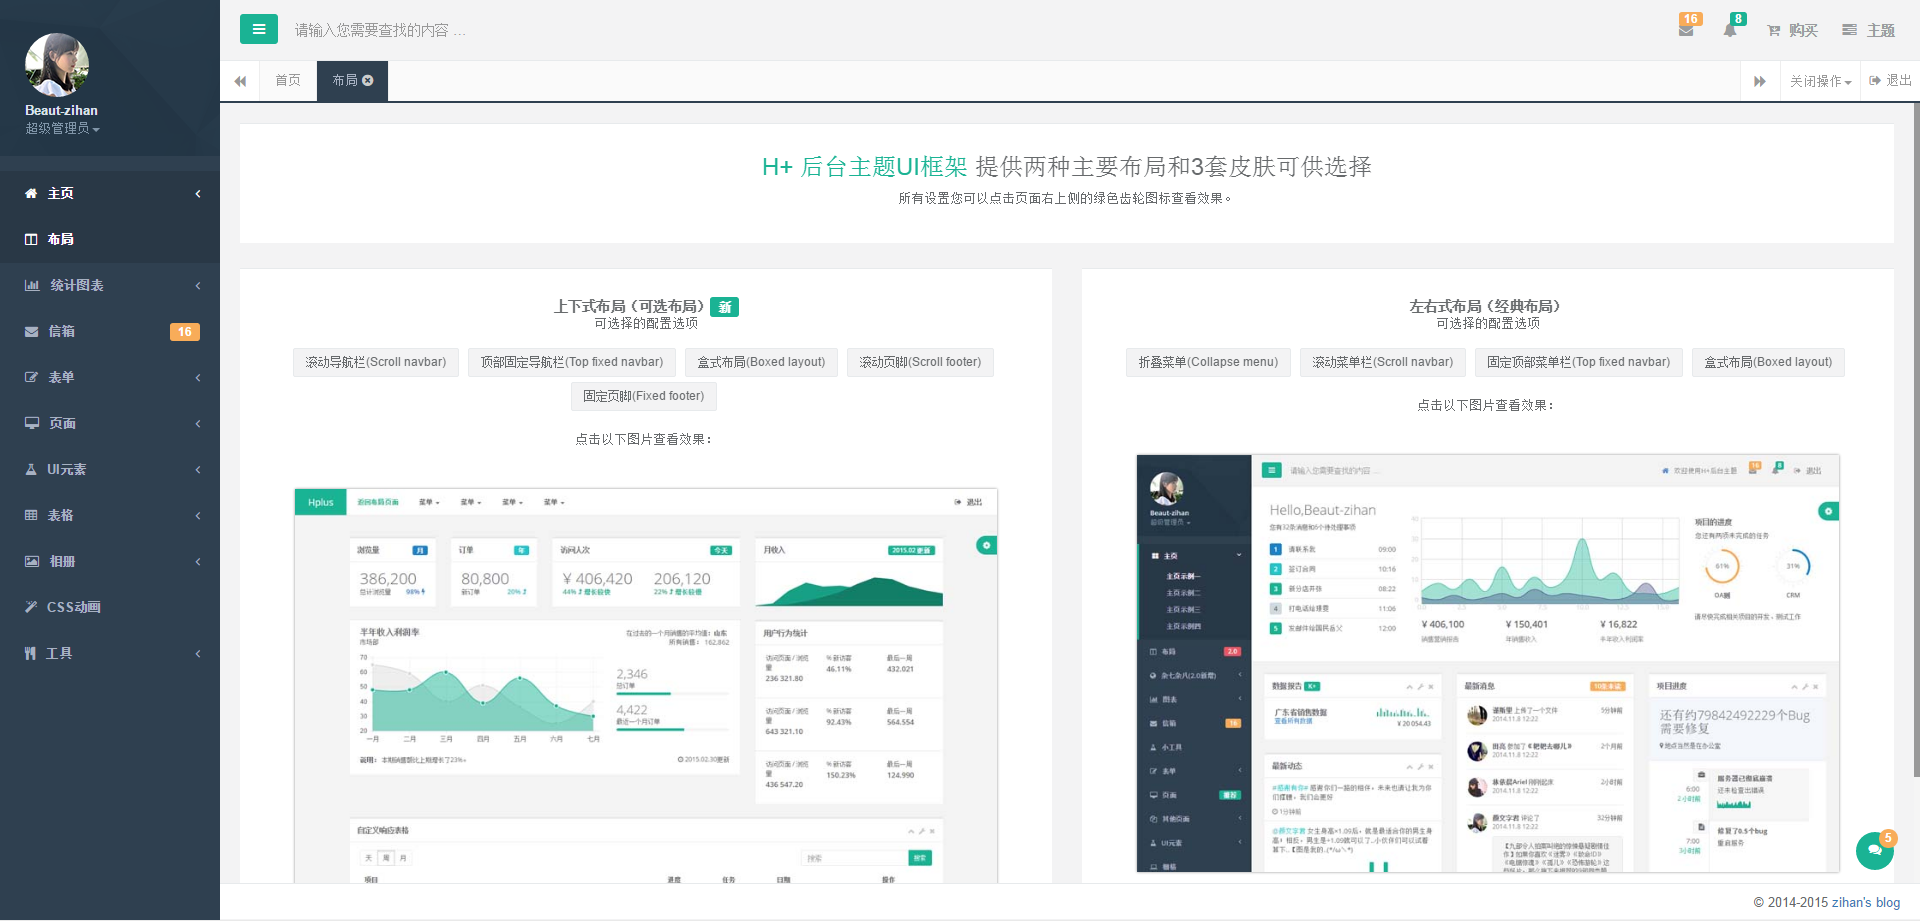The width and height of the screenshot is (1920, 921).
Task: Close the 布局 tab with its x icon
Action: click(x=368, y=80)
